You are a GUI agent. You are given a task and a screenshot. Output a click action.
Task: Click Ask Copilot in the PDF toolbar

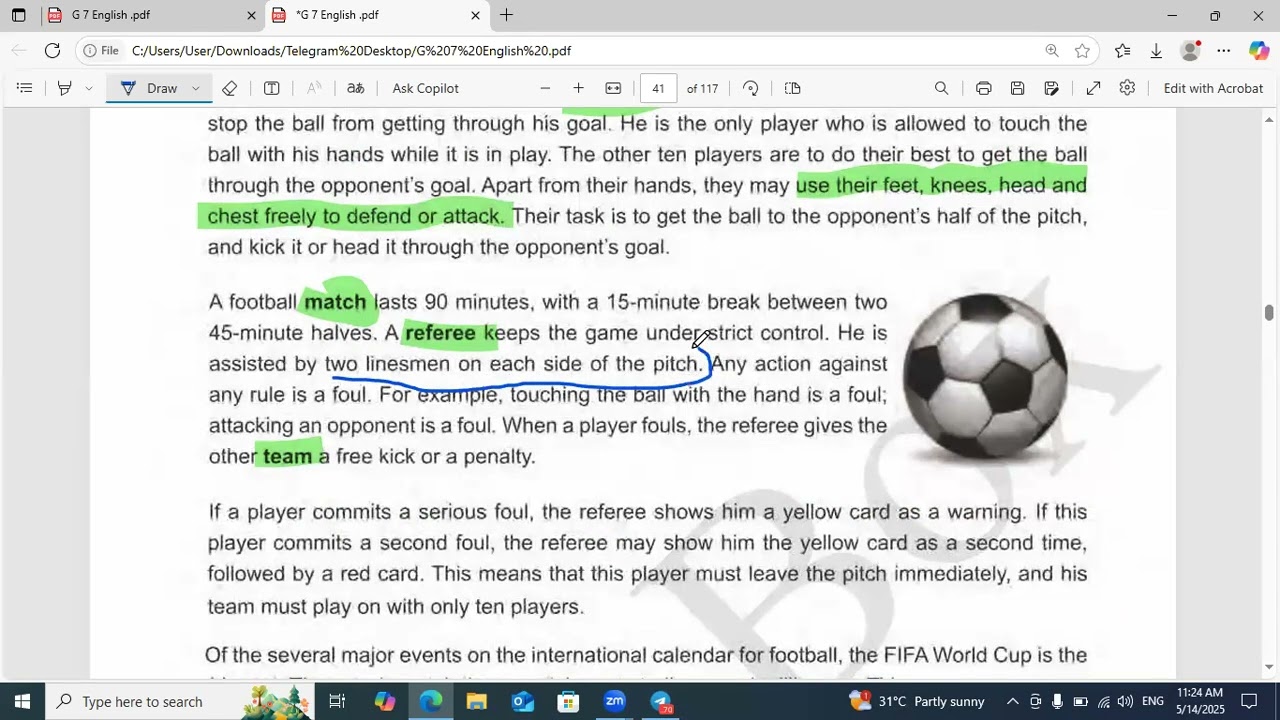[x=425, y=88]
